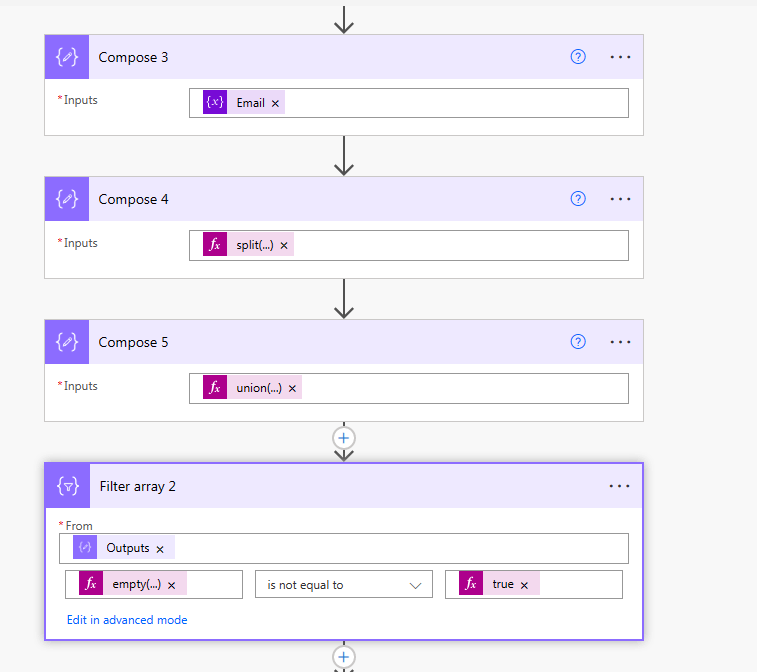Open help for Compose 3
757x672 pixels.
(x=578, y=57)
